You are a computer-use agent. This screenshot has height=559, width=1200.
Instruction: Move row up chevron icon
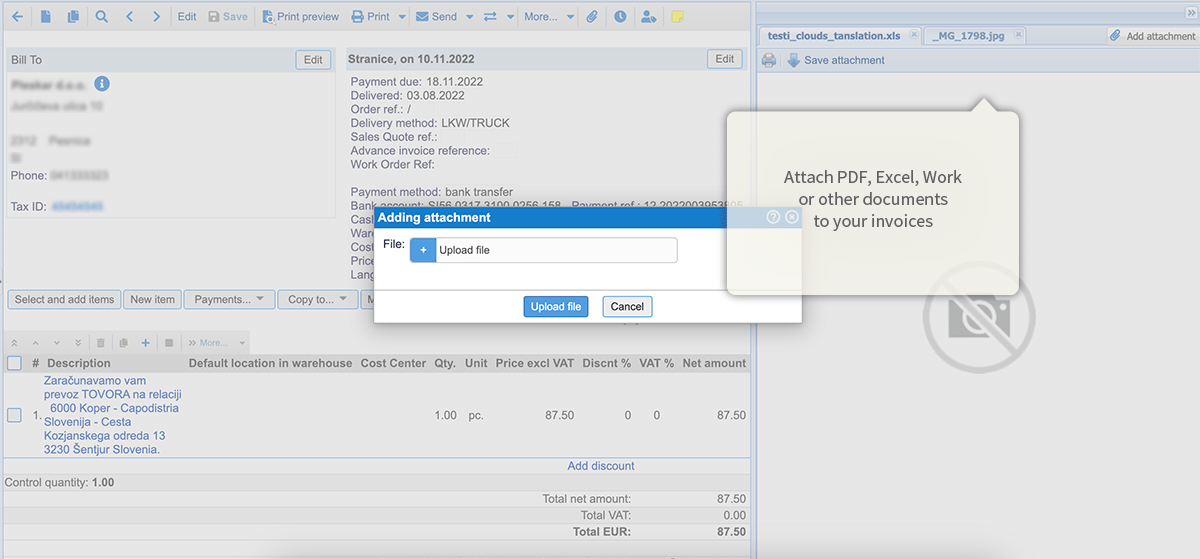click(x=35, y=343)
